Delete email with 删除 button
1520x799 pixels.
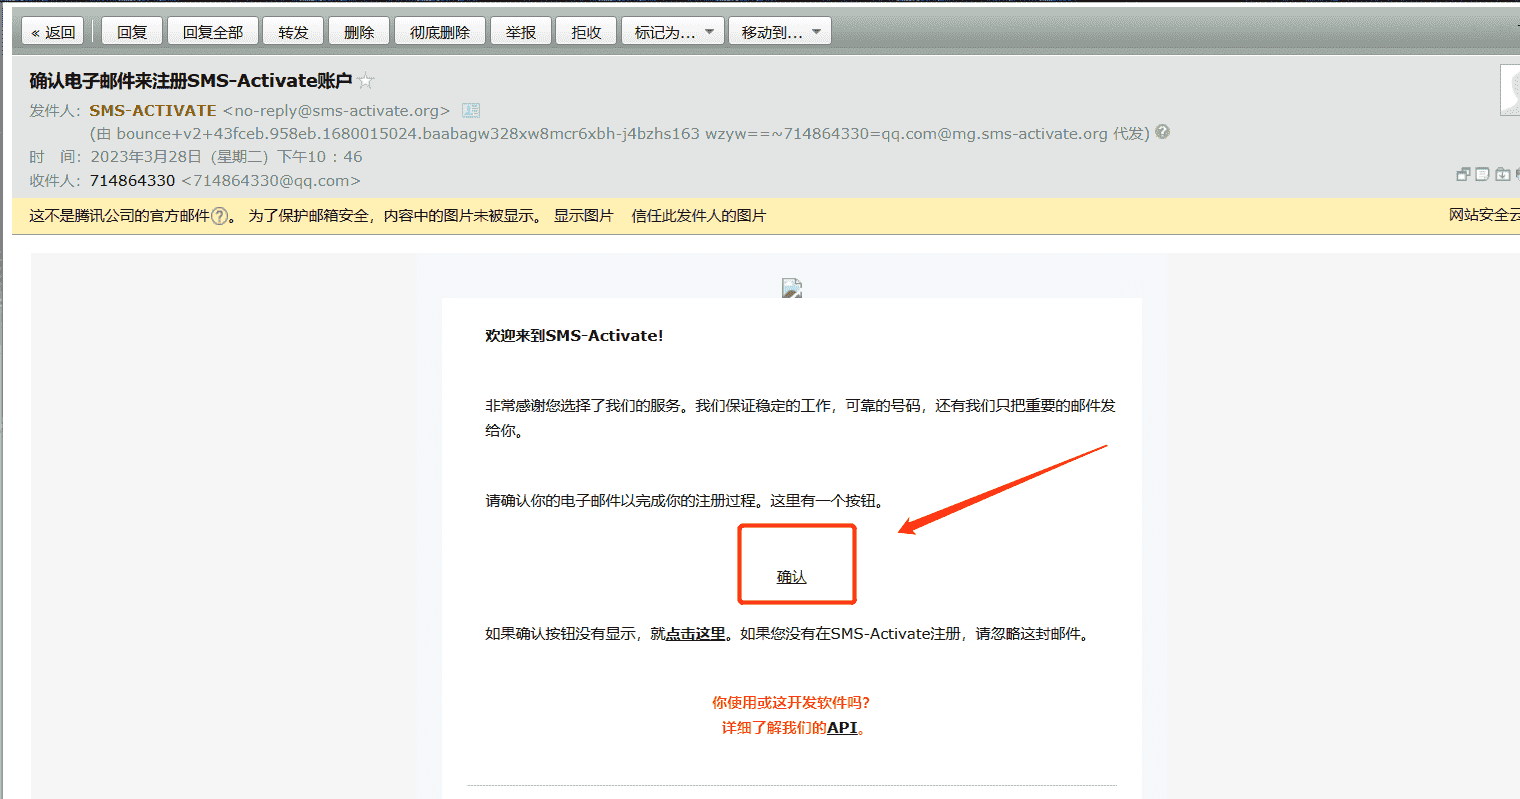click(x=359, y=32)
